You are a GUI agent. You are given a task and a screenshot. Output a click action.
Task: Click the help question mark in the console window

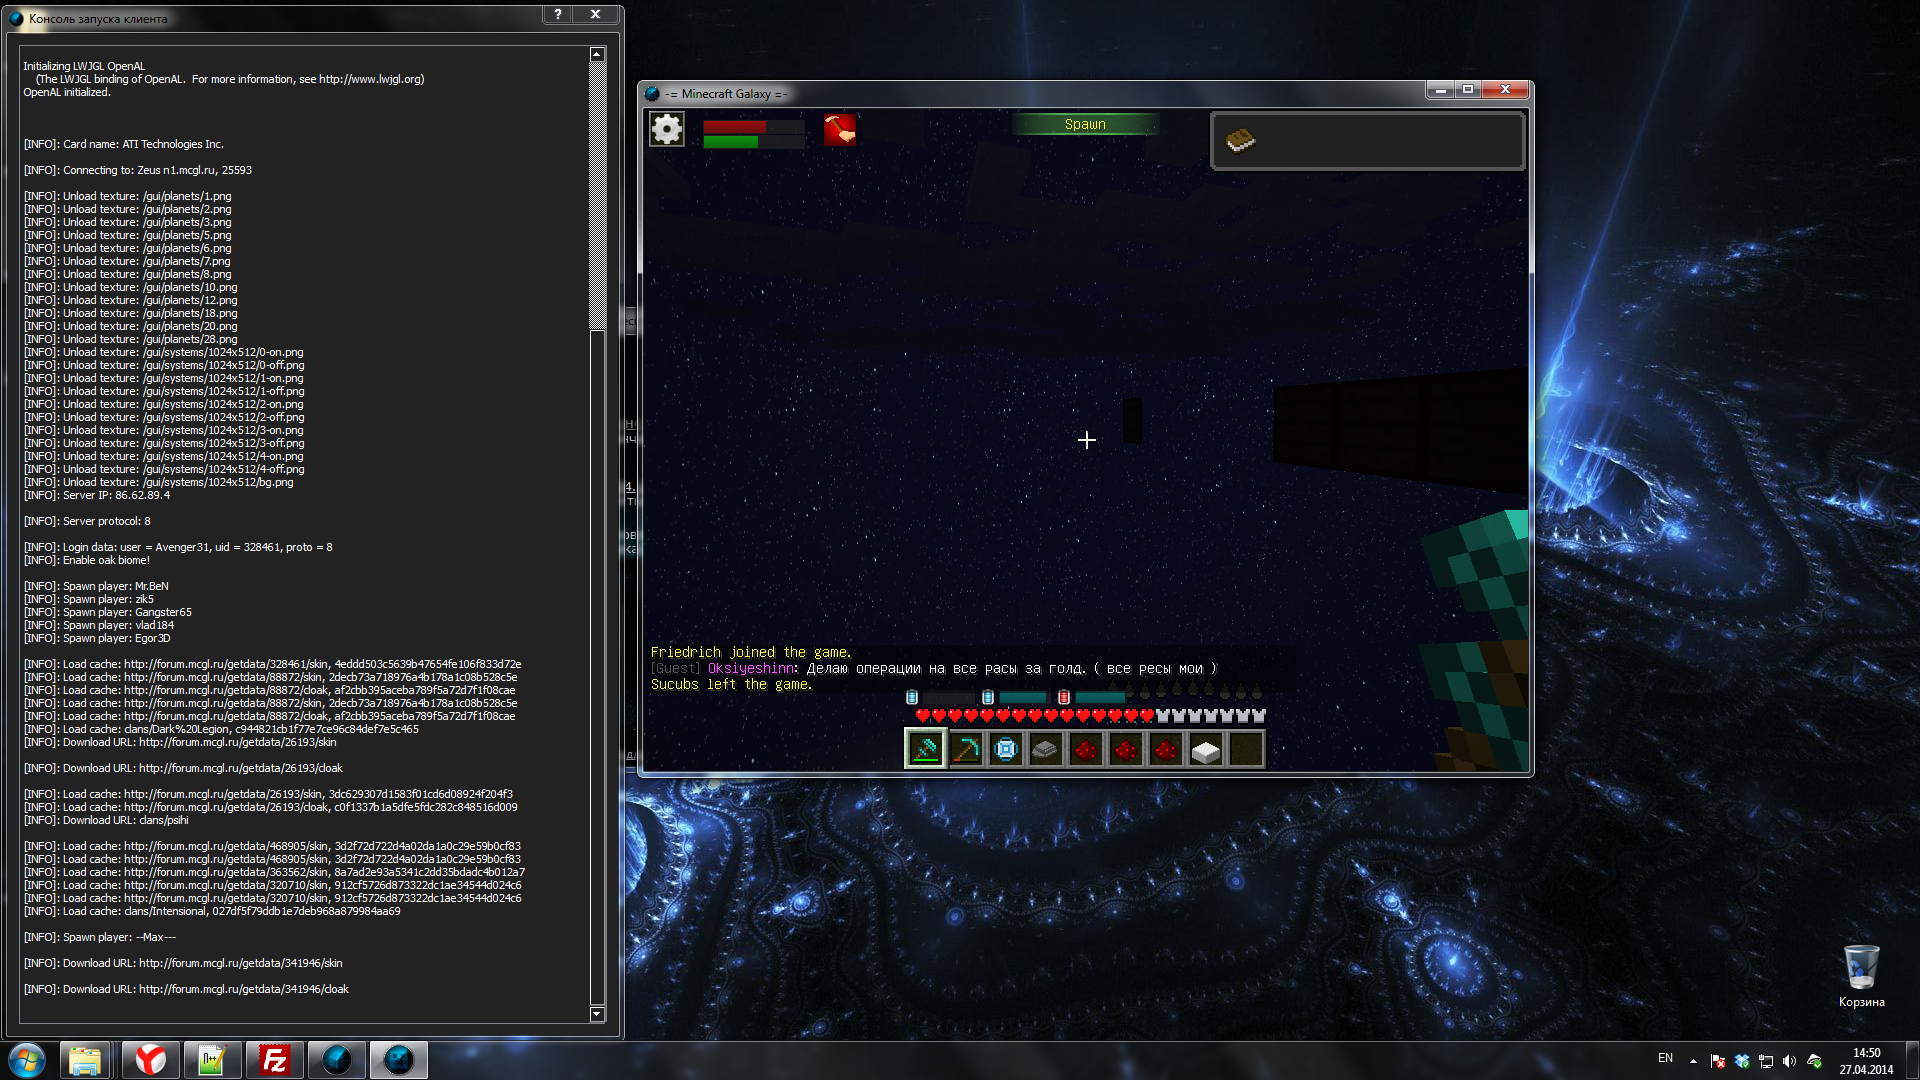[x=558, y=14]
